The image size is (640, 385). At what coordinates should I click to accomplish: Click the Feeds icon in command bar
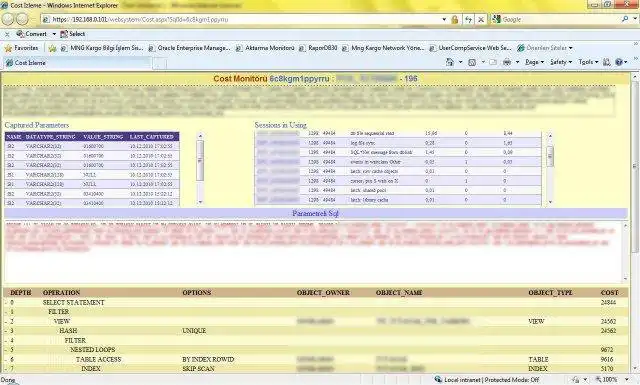click(472, 62)
